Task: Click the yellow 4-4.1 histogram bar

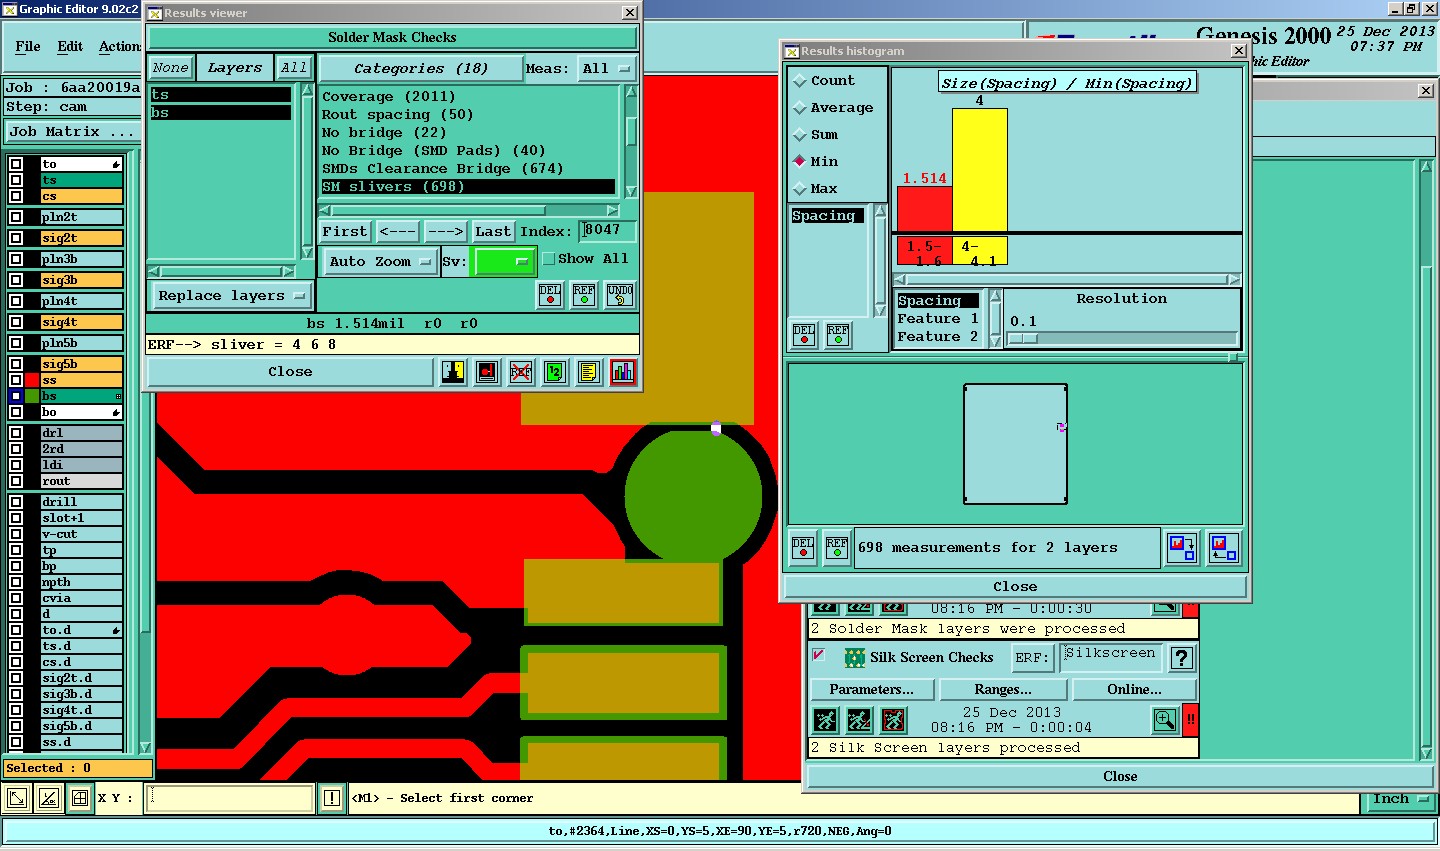Action: (x=980, y=170)
